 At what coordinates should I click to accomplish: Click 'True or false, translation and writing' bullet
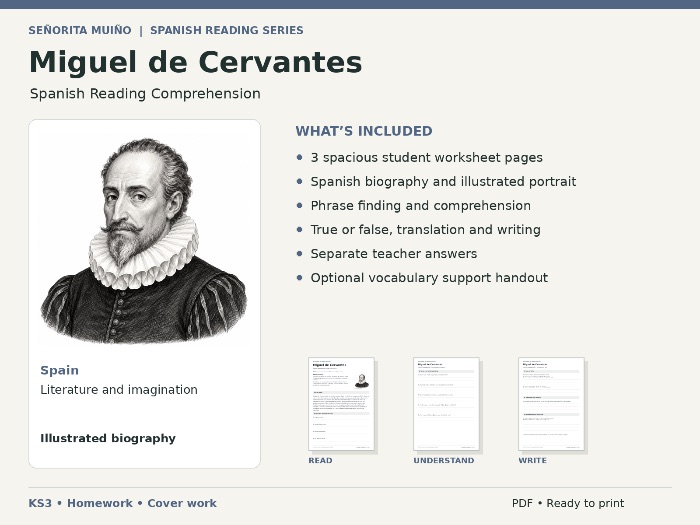pos(425,229)
